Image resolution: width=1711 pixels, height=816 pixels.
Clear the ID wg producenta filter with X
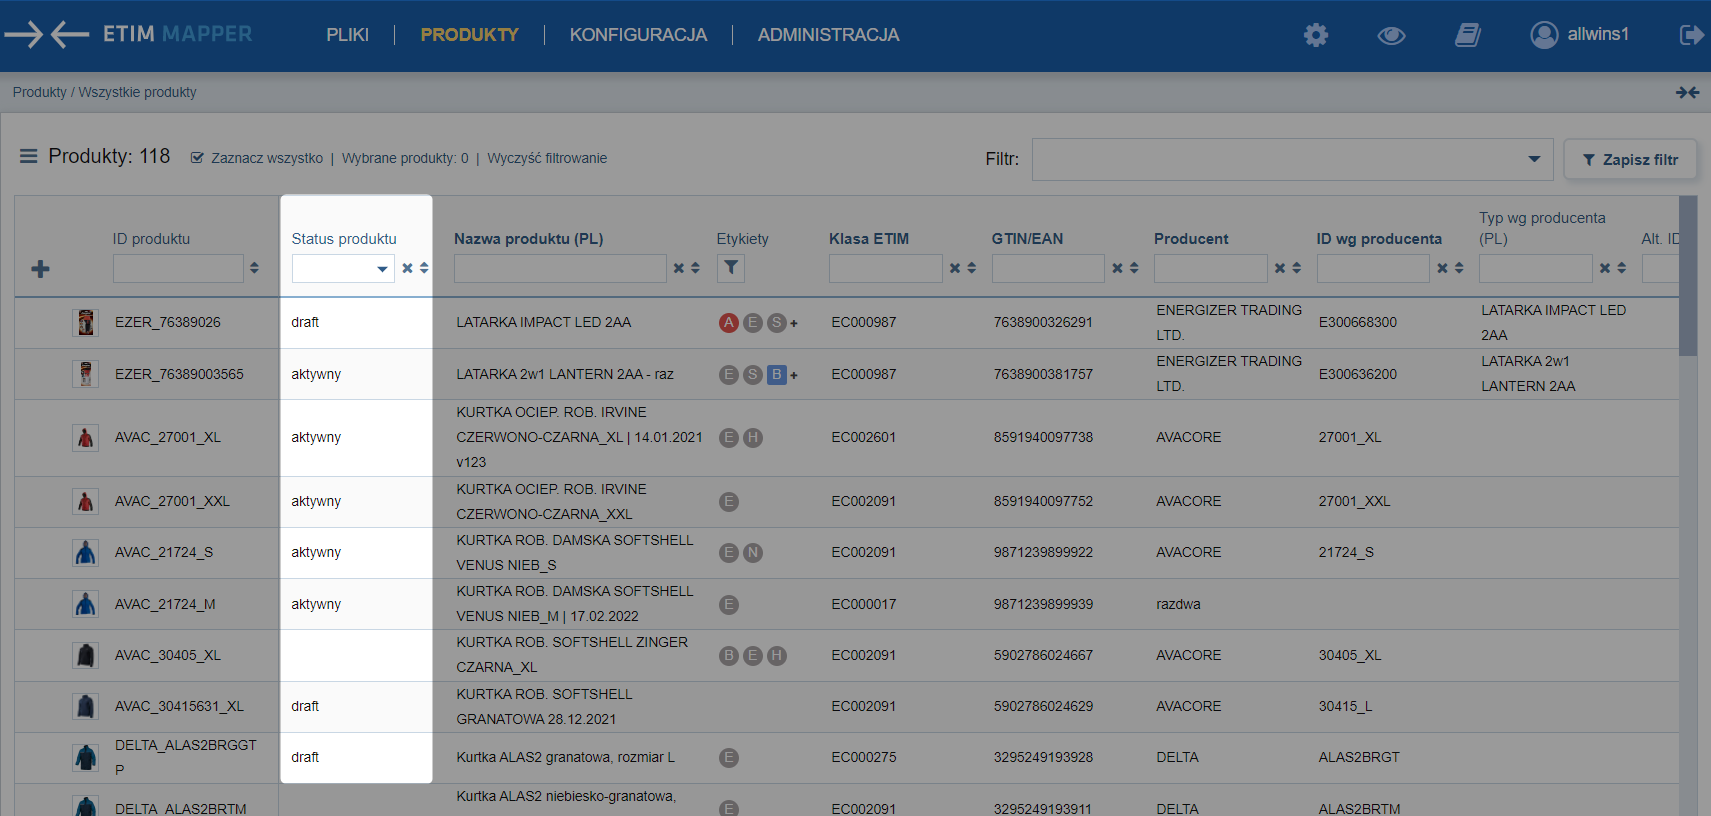click(1443, 268)
